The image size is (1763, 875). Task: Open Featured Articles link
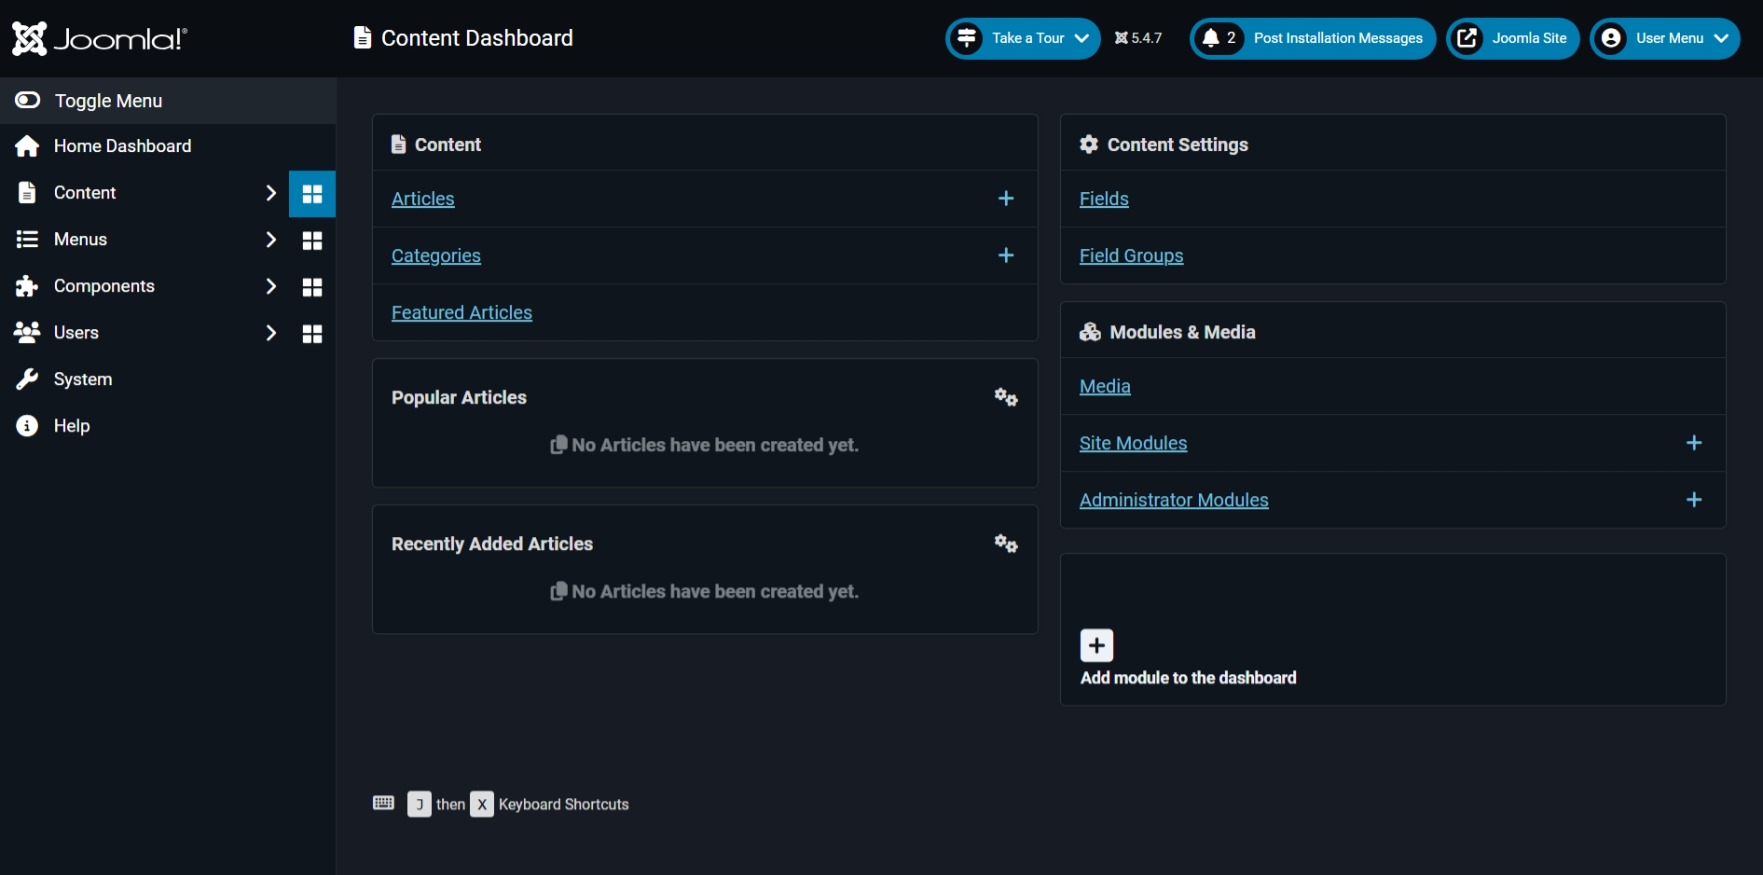click(x=462, y=313)
